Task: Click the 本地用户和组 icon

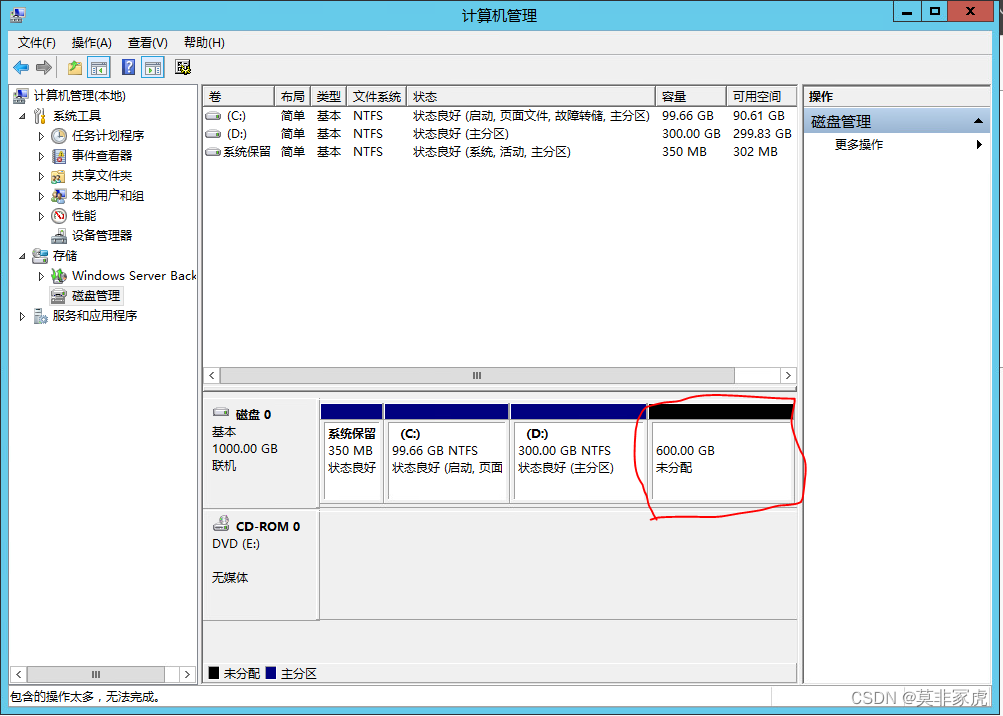Action: 58,196
